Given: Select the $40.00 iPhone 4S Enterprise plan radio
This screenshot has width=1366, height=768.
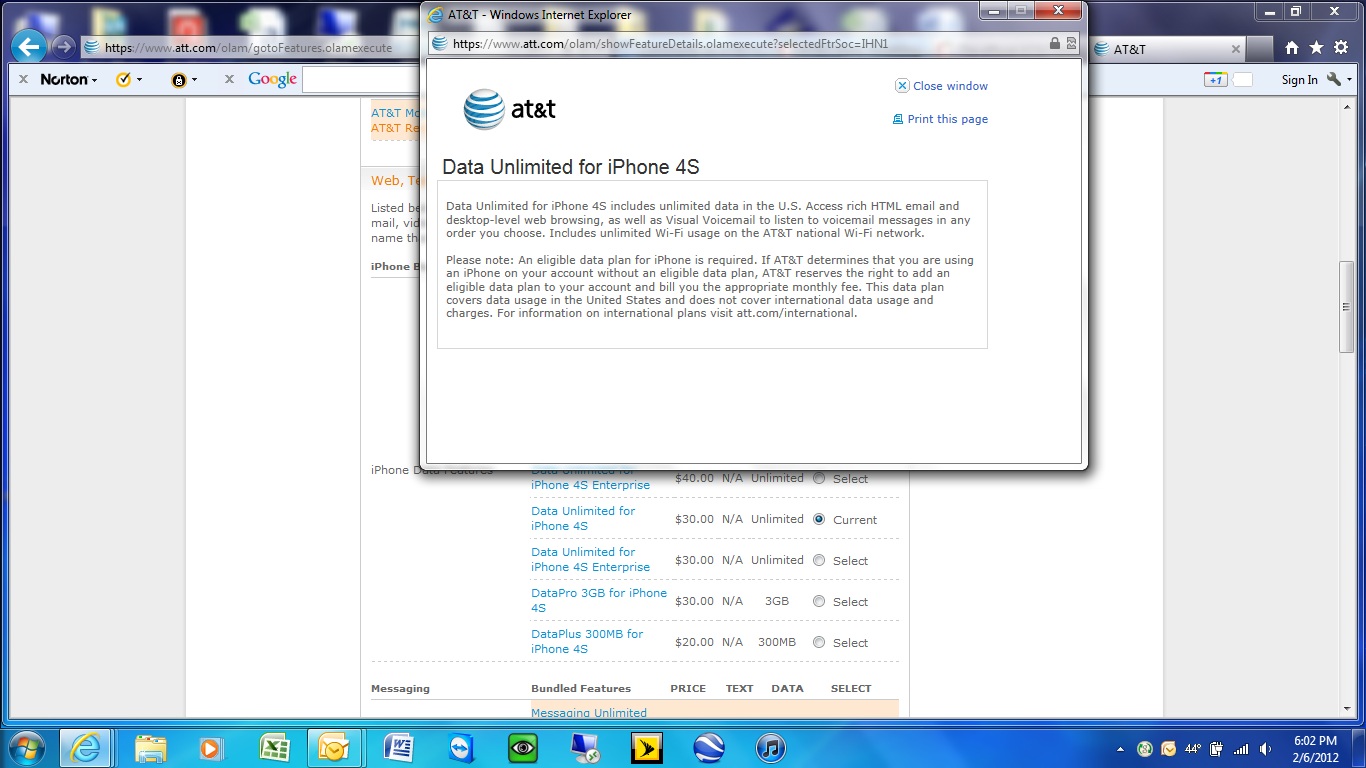Looking at the screenshot, I should pyautogui.click(x=819, y=478).
